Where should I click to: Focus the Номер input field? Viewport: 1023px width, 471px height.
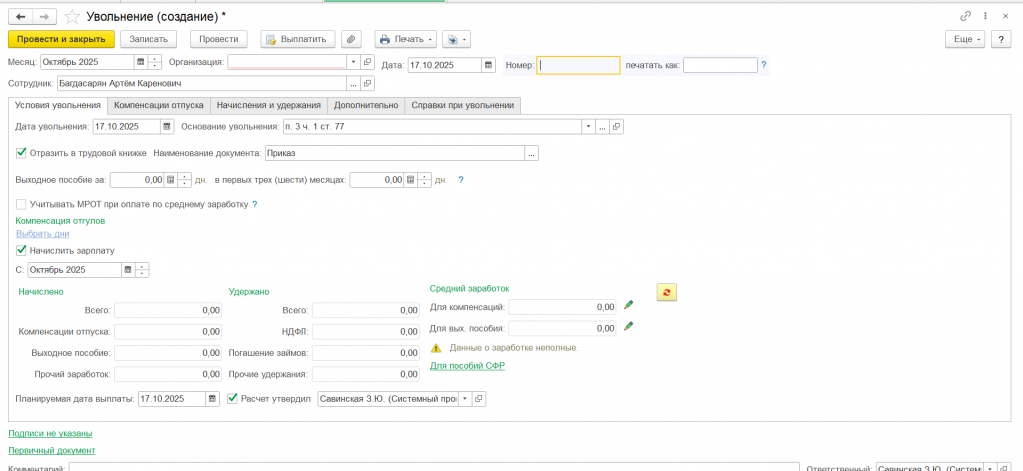pos(578,65)
